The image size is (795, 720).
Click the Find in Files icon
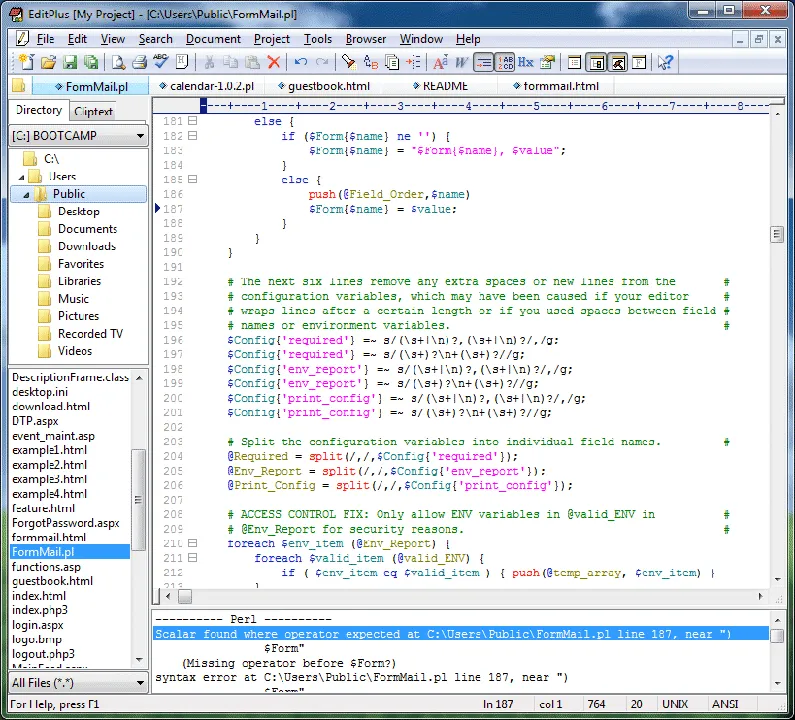tap(392, 62)
